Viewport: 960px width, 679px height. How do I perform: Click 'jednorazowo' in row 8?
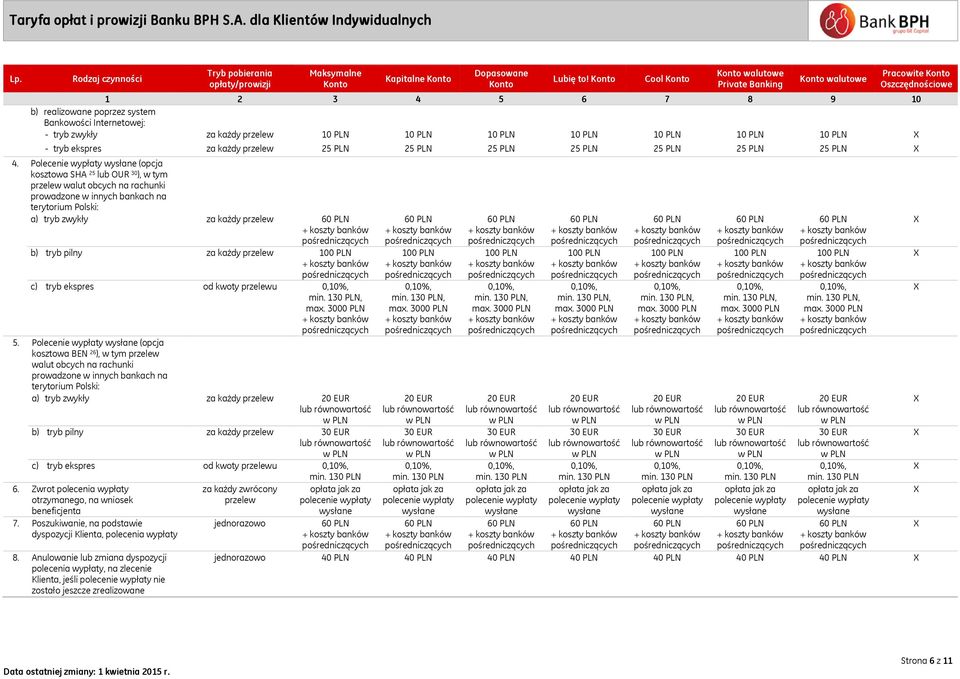[239, 558]
